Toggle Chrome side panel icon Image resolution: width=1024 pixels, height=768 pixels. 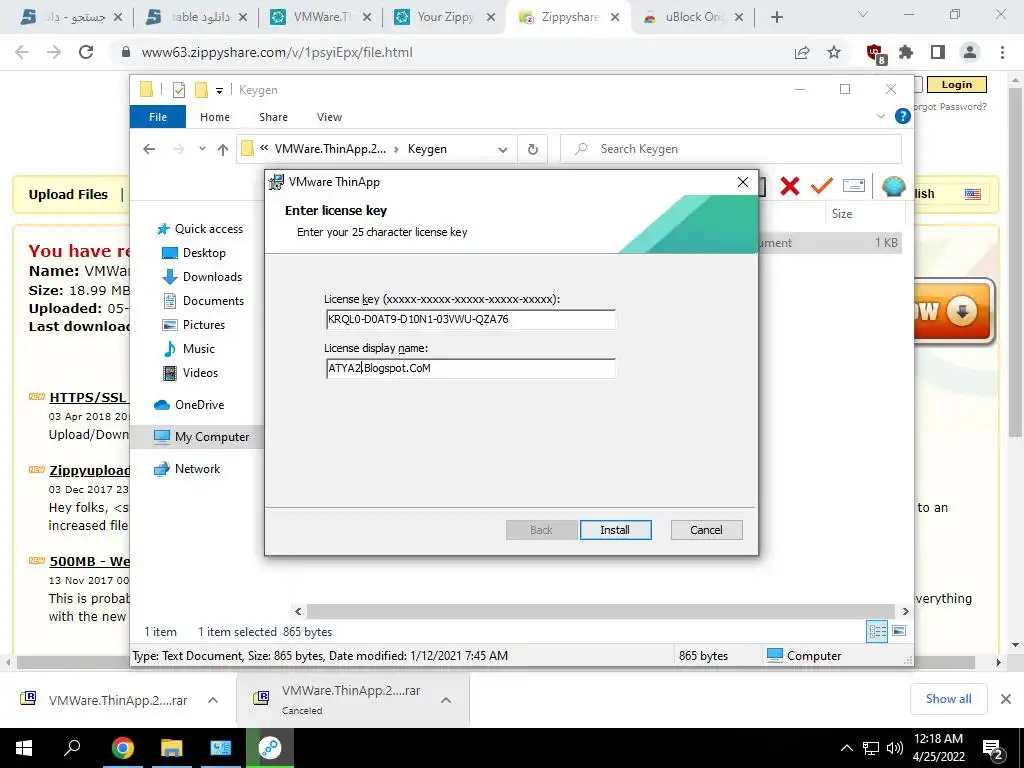pos(938,52)
